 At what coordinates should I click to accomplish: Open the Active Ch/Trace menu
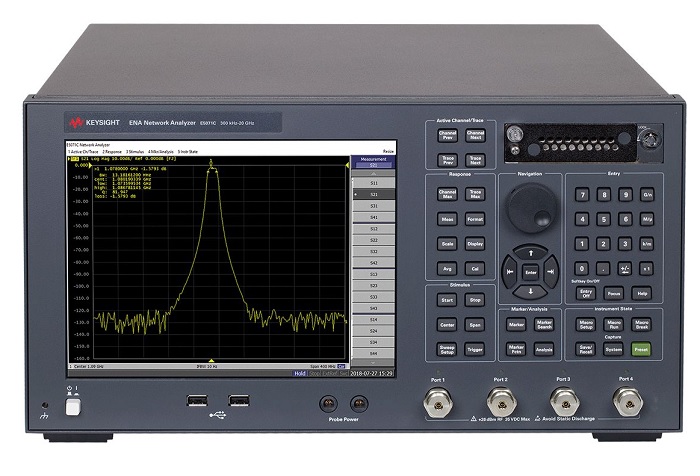pyautogui.click(x=84, y=150)
